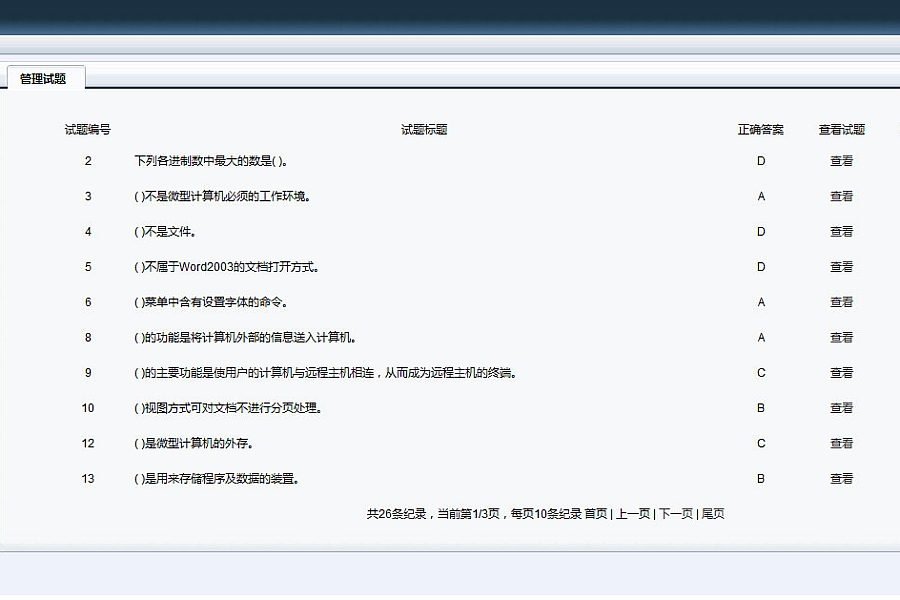Click 查看 in the Word2003 question row
The width and height of the screenshot is (900, 600).
tap(841, 267)
